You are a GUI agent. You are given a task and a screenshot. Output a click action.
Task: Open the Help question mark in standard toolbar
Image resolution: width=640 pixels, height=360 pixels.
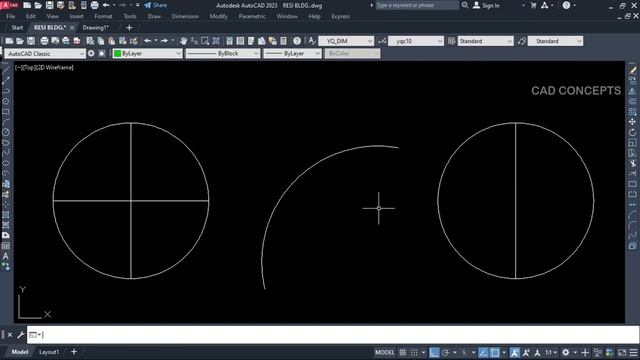point(297,41)
